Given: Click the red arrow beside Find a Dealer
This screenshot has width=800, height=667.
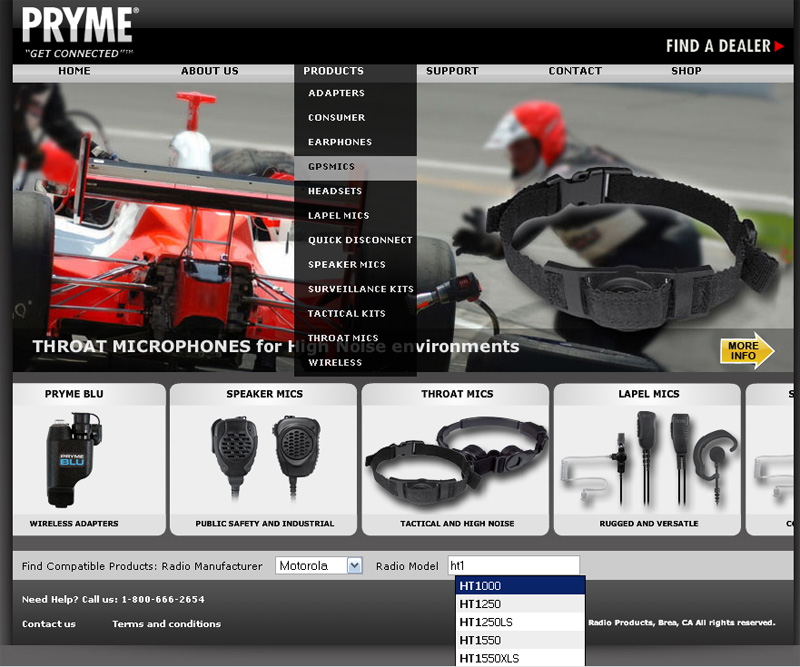Looking at the screenshot, I should (x=779, y=46).
